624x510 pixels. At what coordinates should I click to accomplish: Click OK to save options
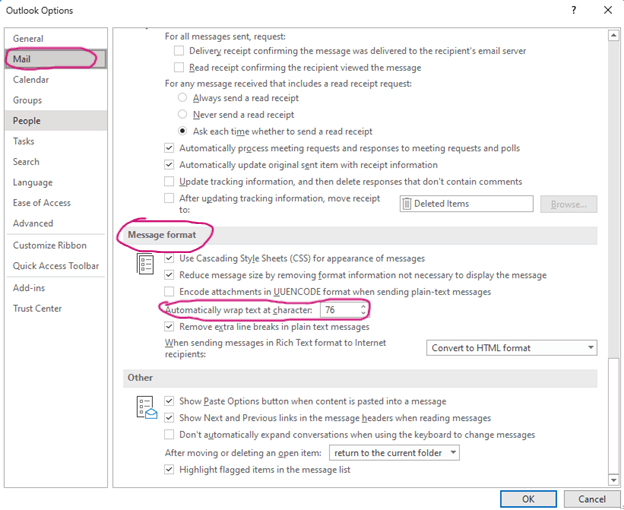[528, 499]
